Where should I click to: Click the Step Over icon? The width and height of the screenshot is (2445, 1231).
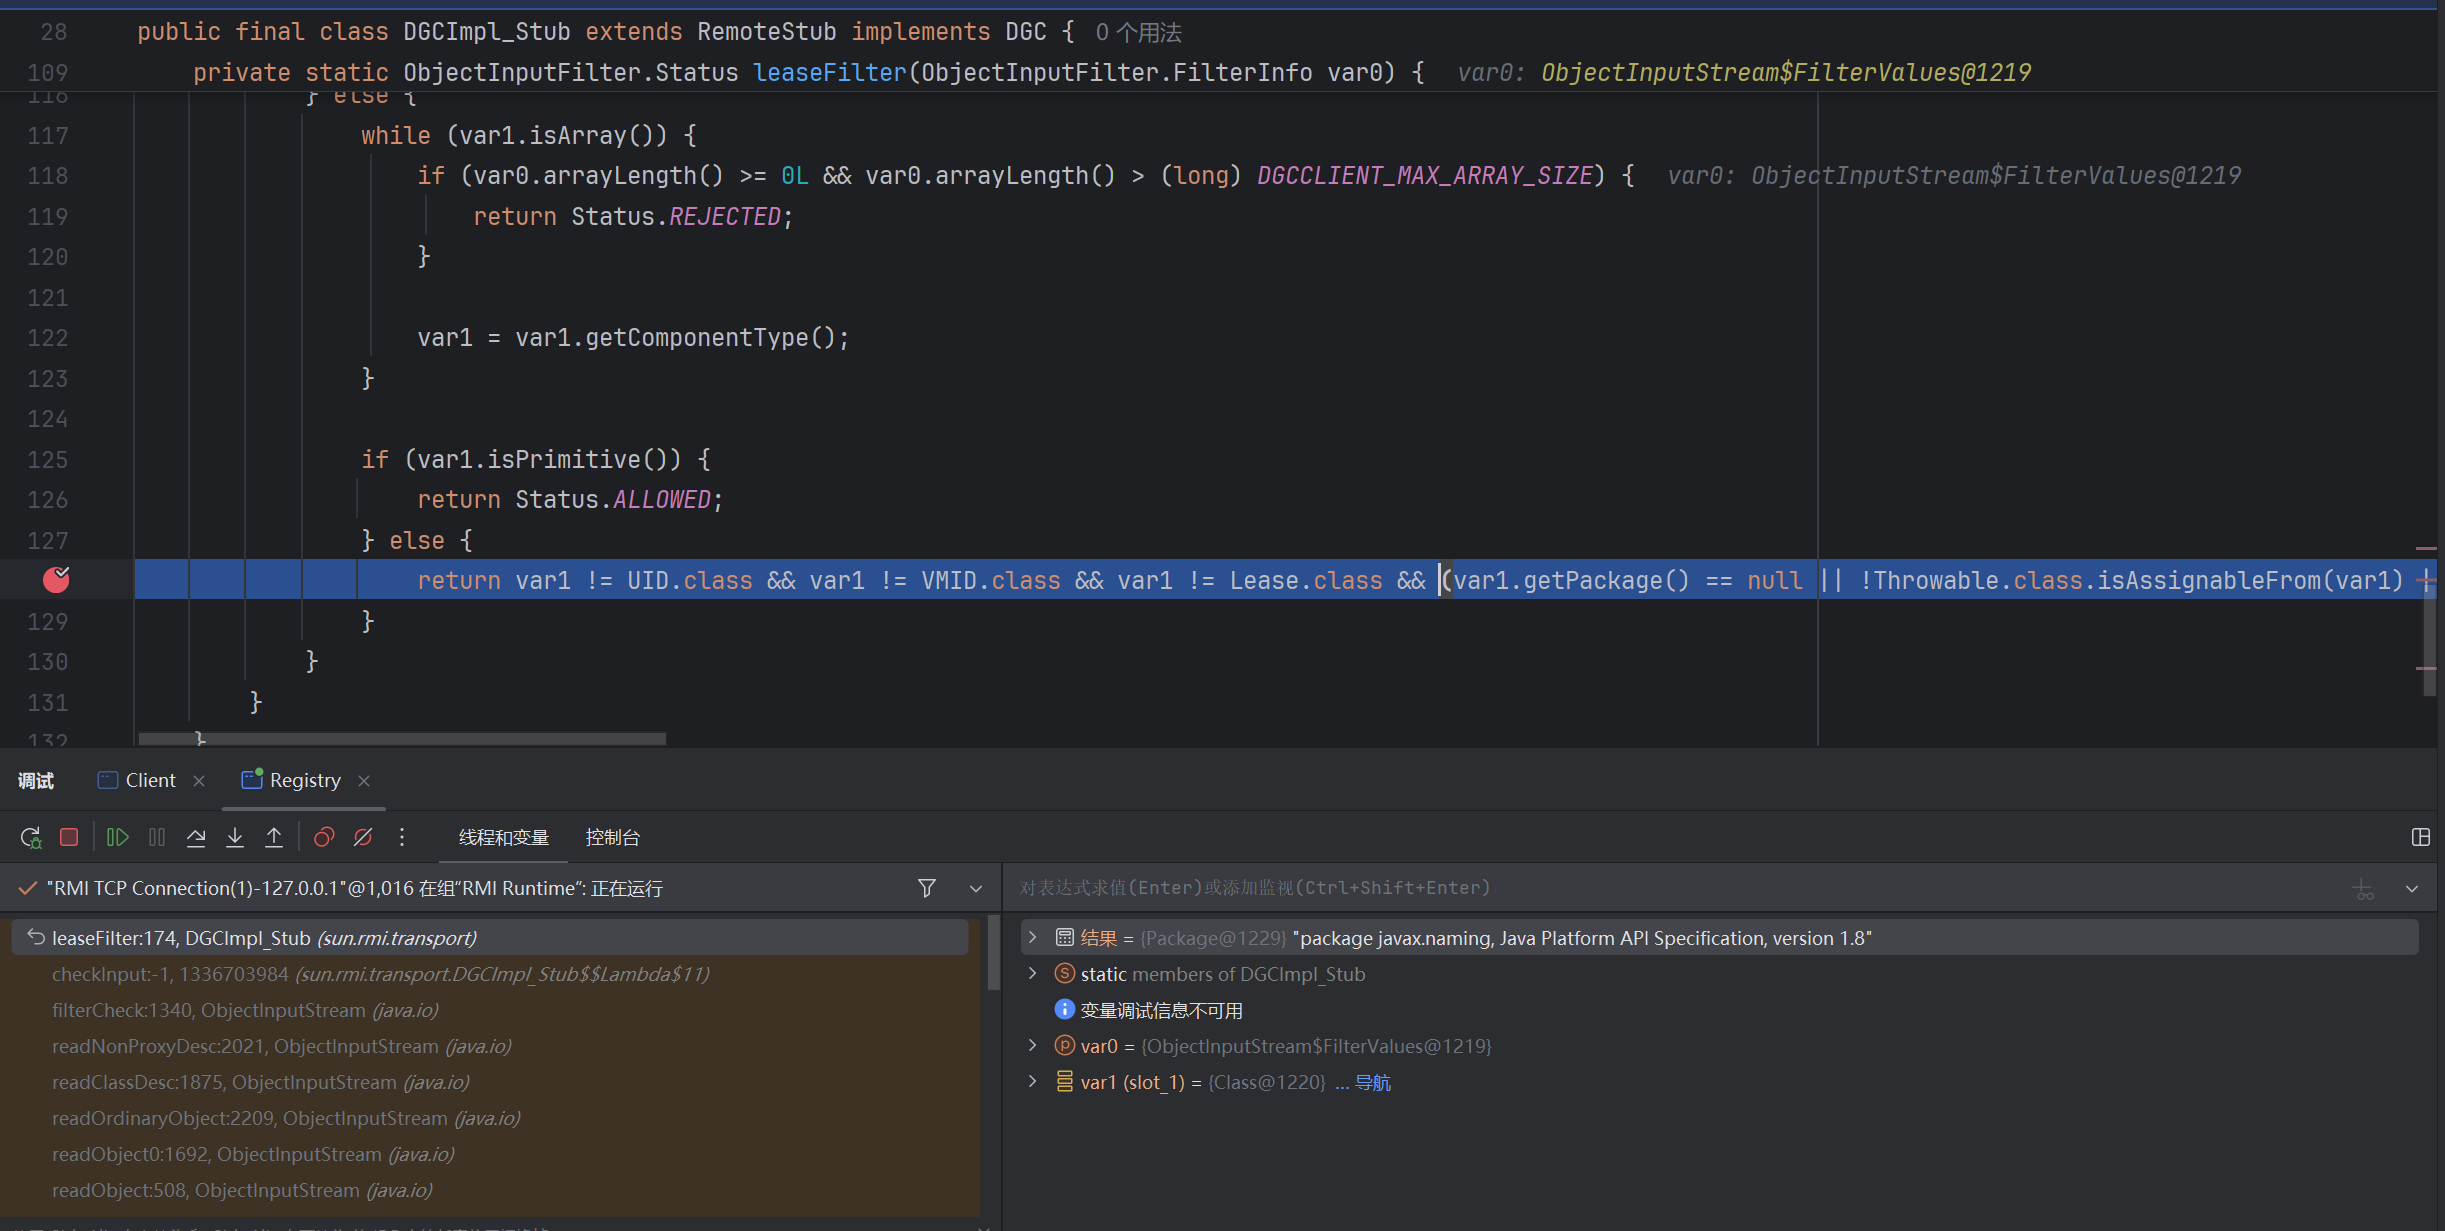(196, 837)
